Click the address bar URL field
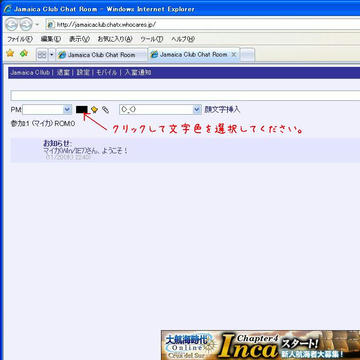Image resolution: width=360 pixels, height=360 pixels. click(203, 25)
